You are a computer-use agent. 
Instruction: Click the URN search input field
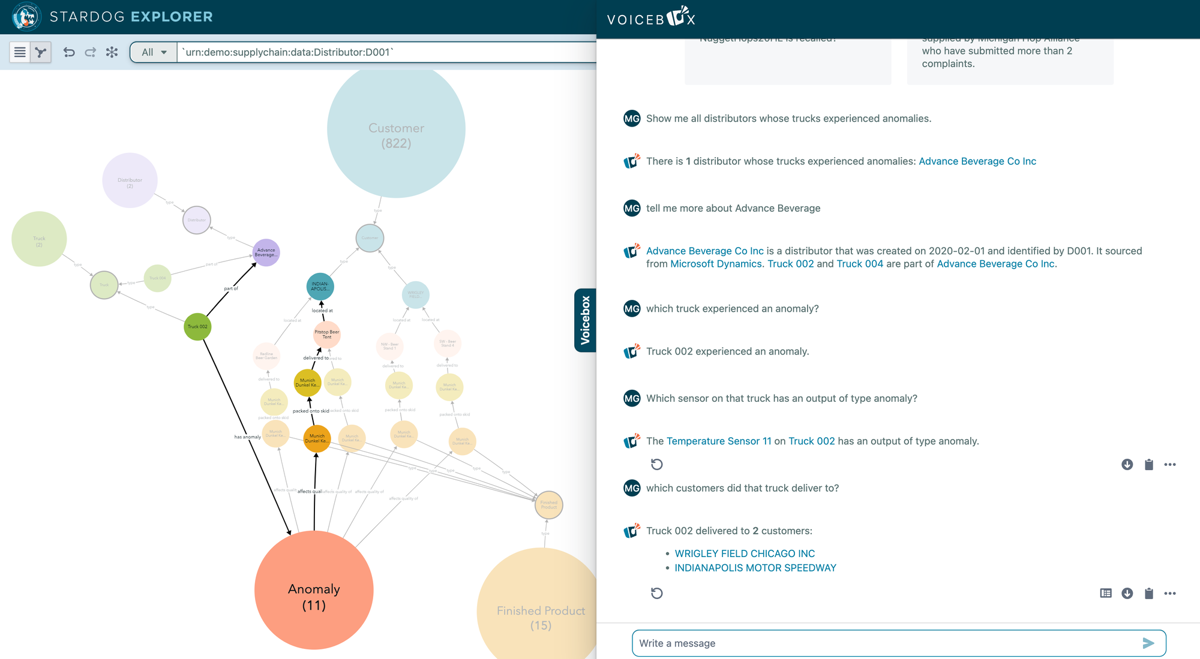click(385, 52)
